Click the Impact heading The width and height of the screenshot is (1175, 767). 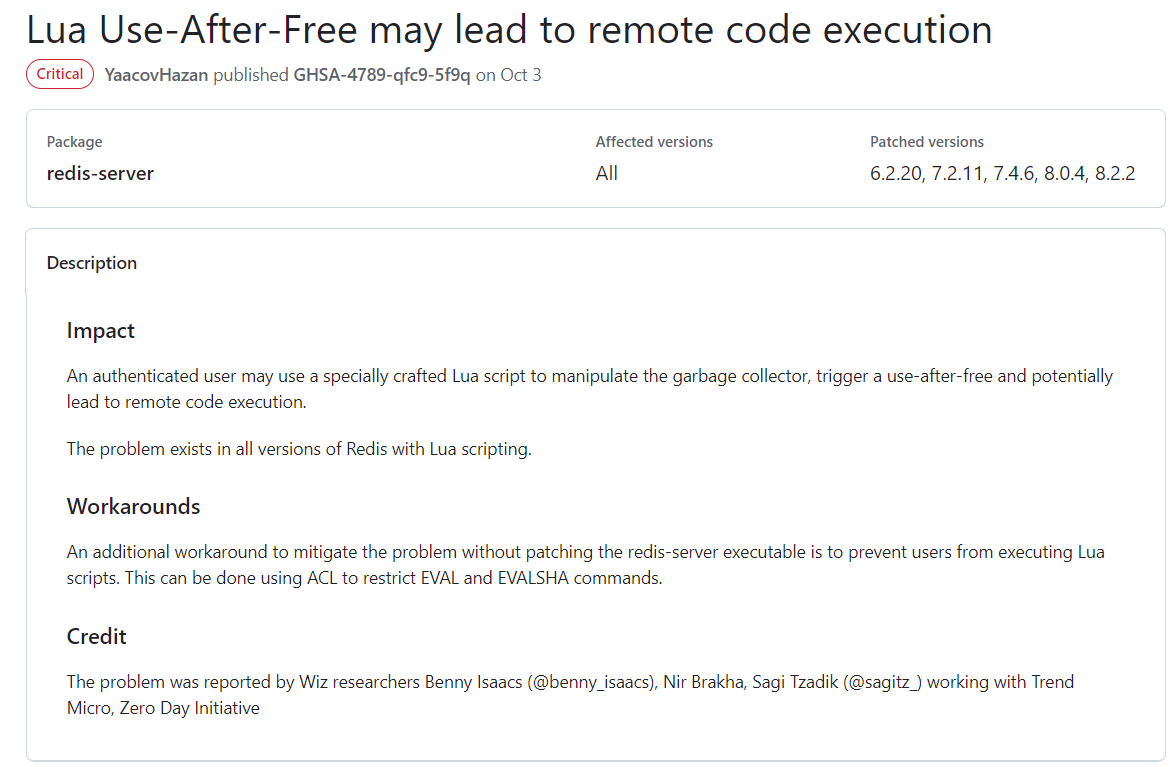[100, 330]
